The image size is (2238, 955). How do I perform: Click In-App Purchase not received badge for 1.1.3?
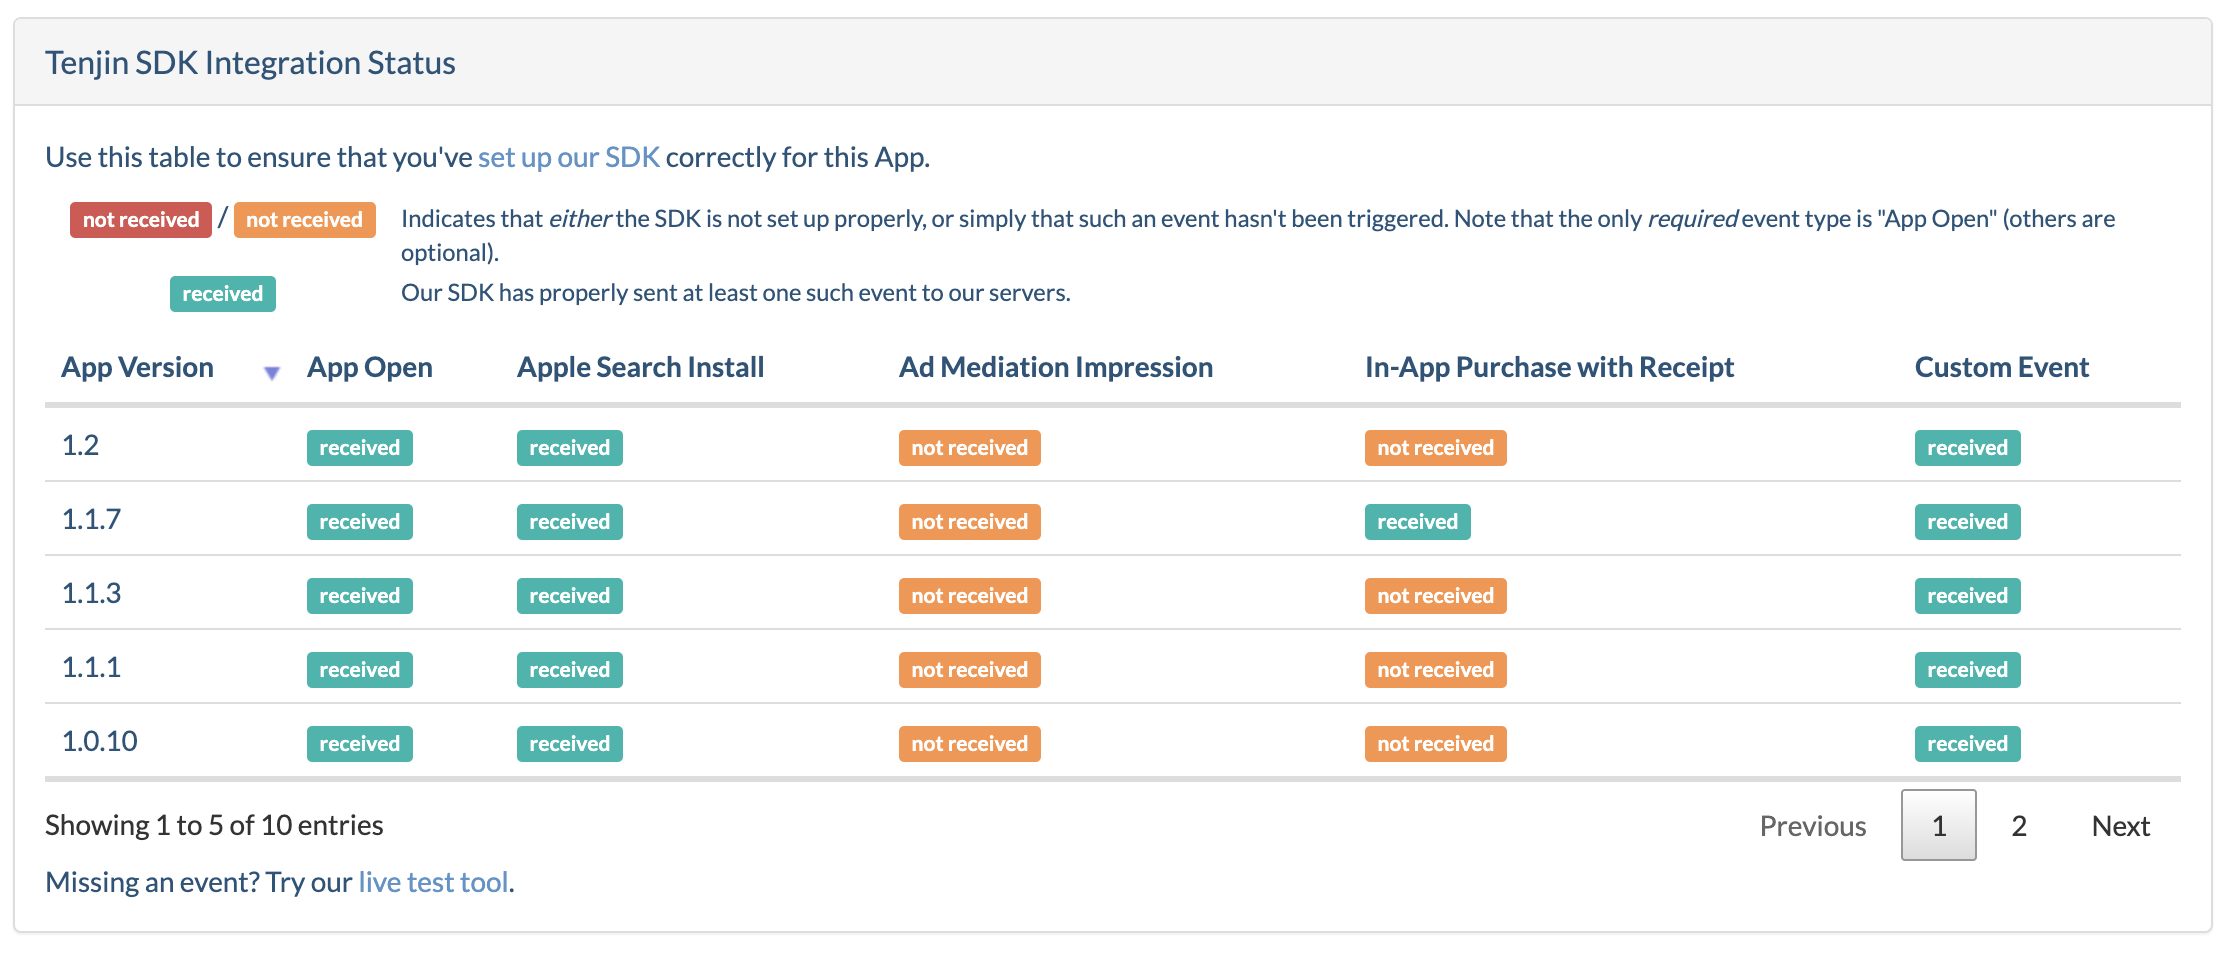click(1436, 596)
